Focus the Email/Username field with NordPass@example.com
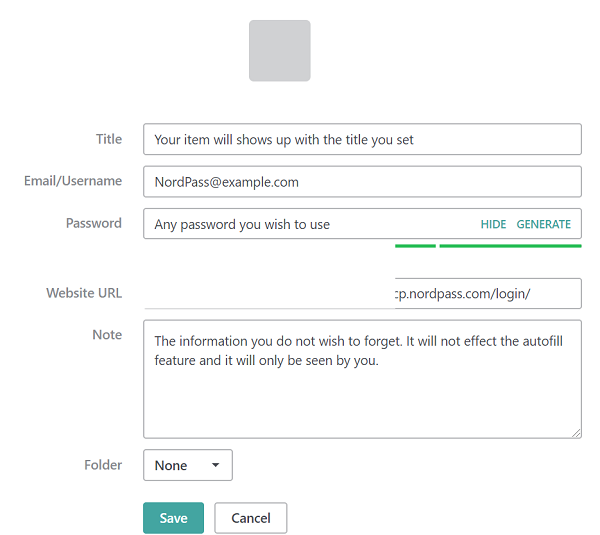The image size is (600, 535). (362, 182)
